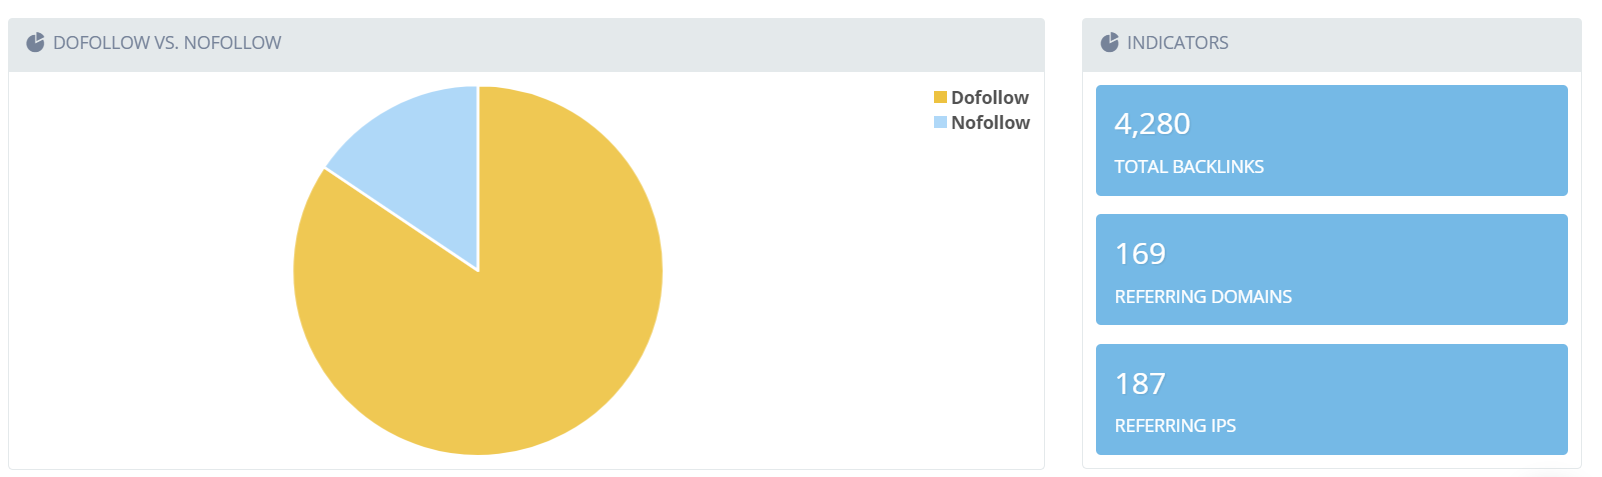Viewport: 1602px width, 477px height.
Task: Click the Dofollow vs. Nofollow panel header bar
Action: pyautogui.click(x=650, y=44)
